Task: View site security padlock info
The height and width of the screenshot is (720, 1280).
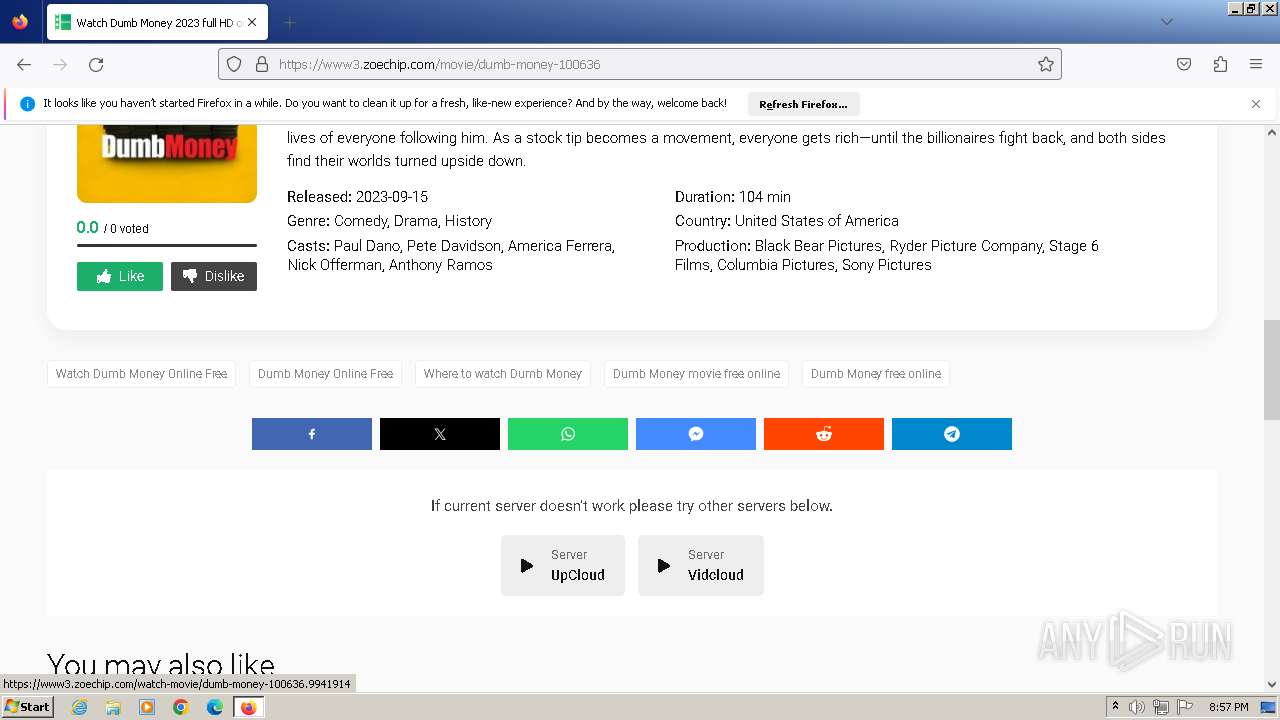Action: coord(262,64)
